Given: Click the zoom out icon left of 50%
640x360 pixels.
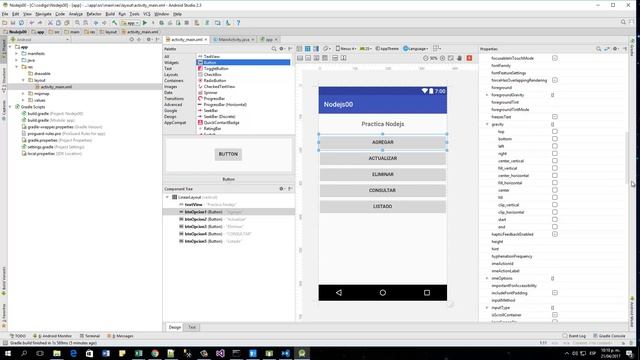Looking at the screenshot, I should pos(425,58).
